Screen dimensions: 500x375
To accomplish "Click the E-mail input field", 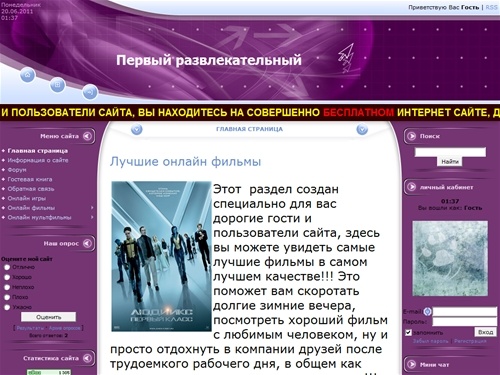I will point(464,312).
